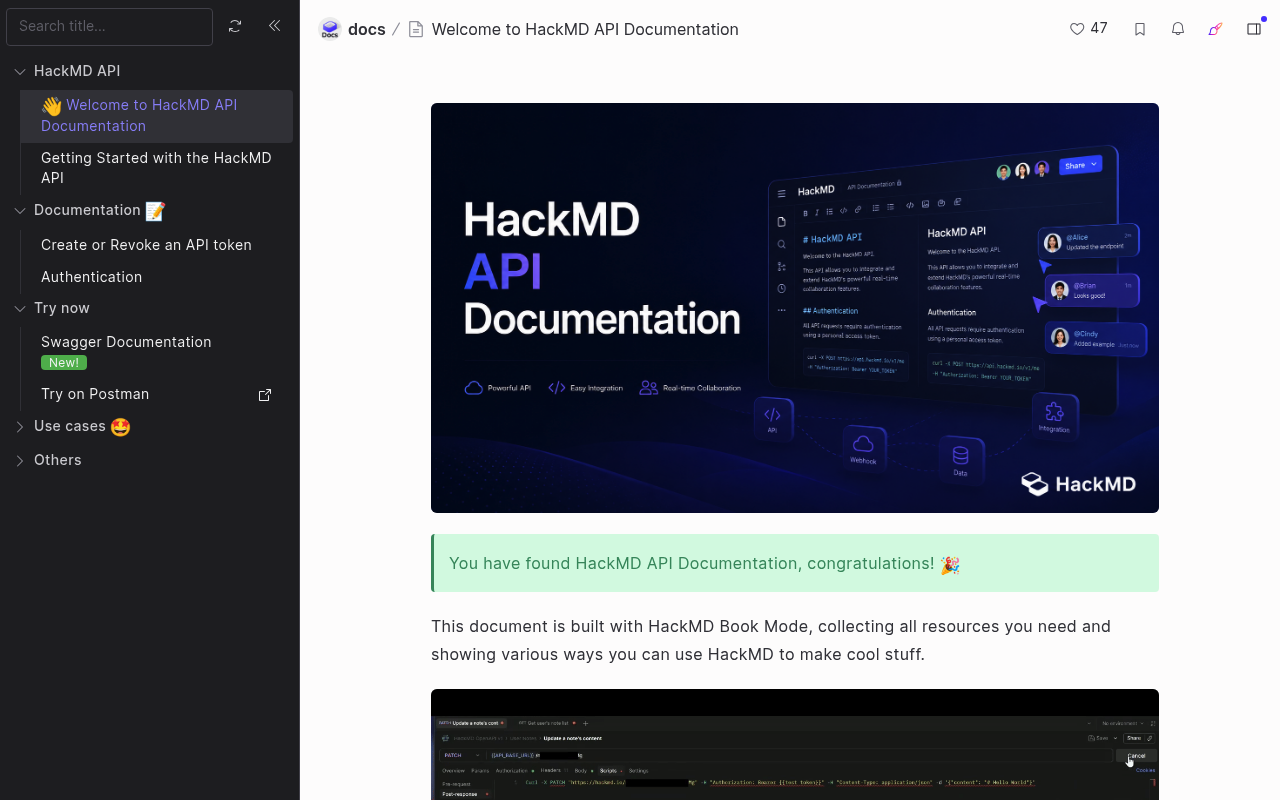Click the Postman screenshot image
This screenshot has width=1280, height=800.
(795, 744)
